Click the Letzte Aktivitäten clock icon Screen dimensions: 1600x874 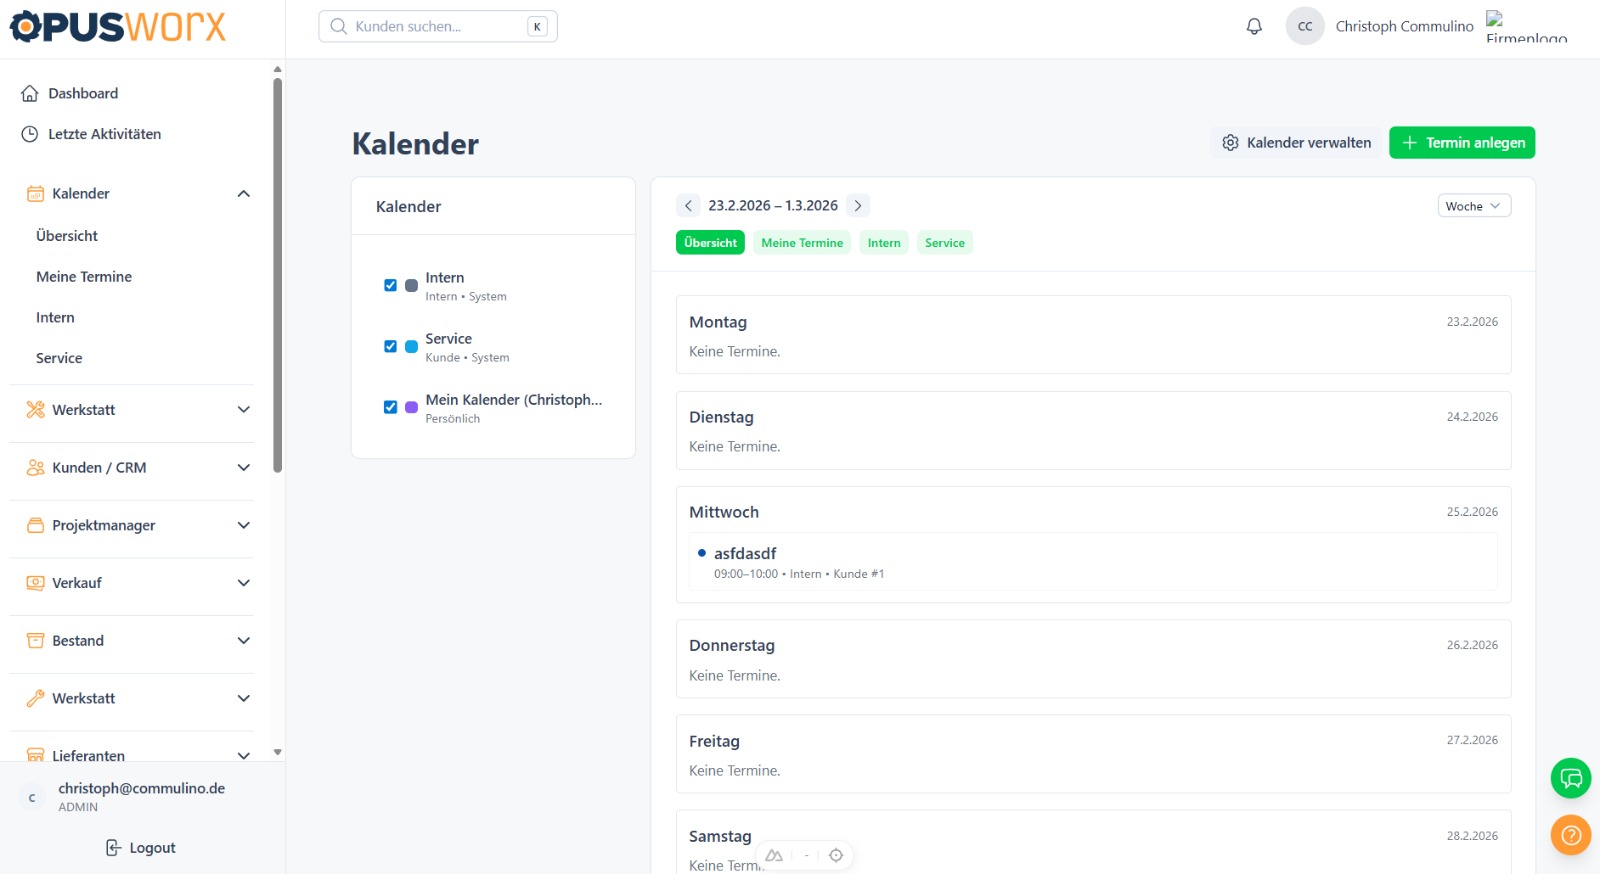30,134
